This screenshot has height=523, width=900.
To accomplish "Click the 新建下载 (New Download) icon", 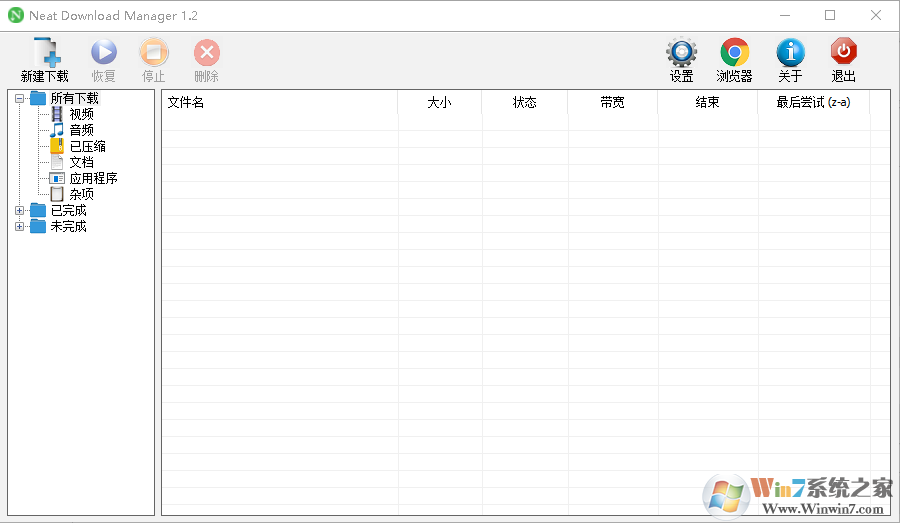I will pos(45,54).
